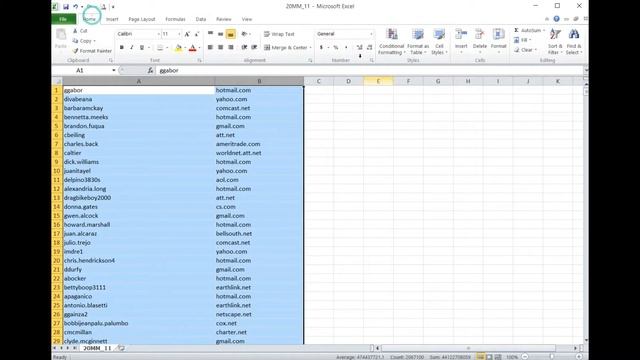
Task: Apply the yellow fill color
Action: pos(178,48)
